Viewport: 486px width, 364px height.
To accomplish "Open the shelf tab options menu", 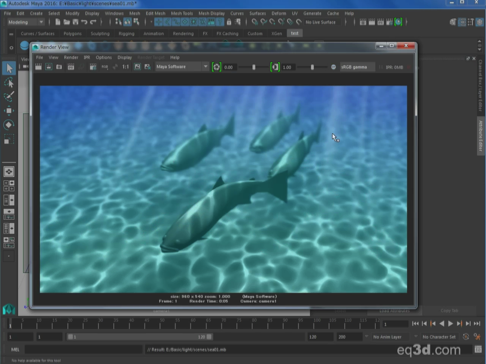I will [11, 47].
